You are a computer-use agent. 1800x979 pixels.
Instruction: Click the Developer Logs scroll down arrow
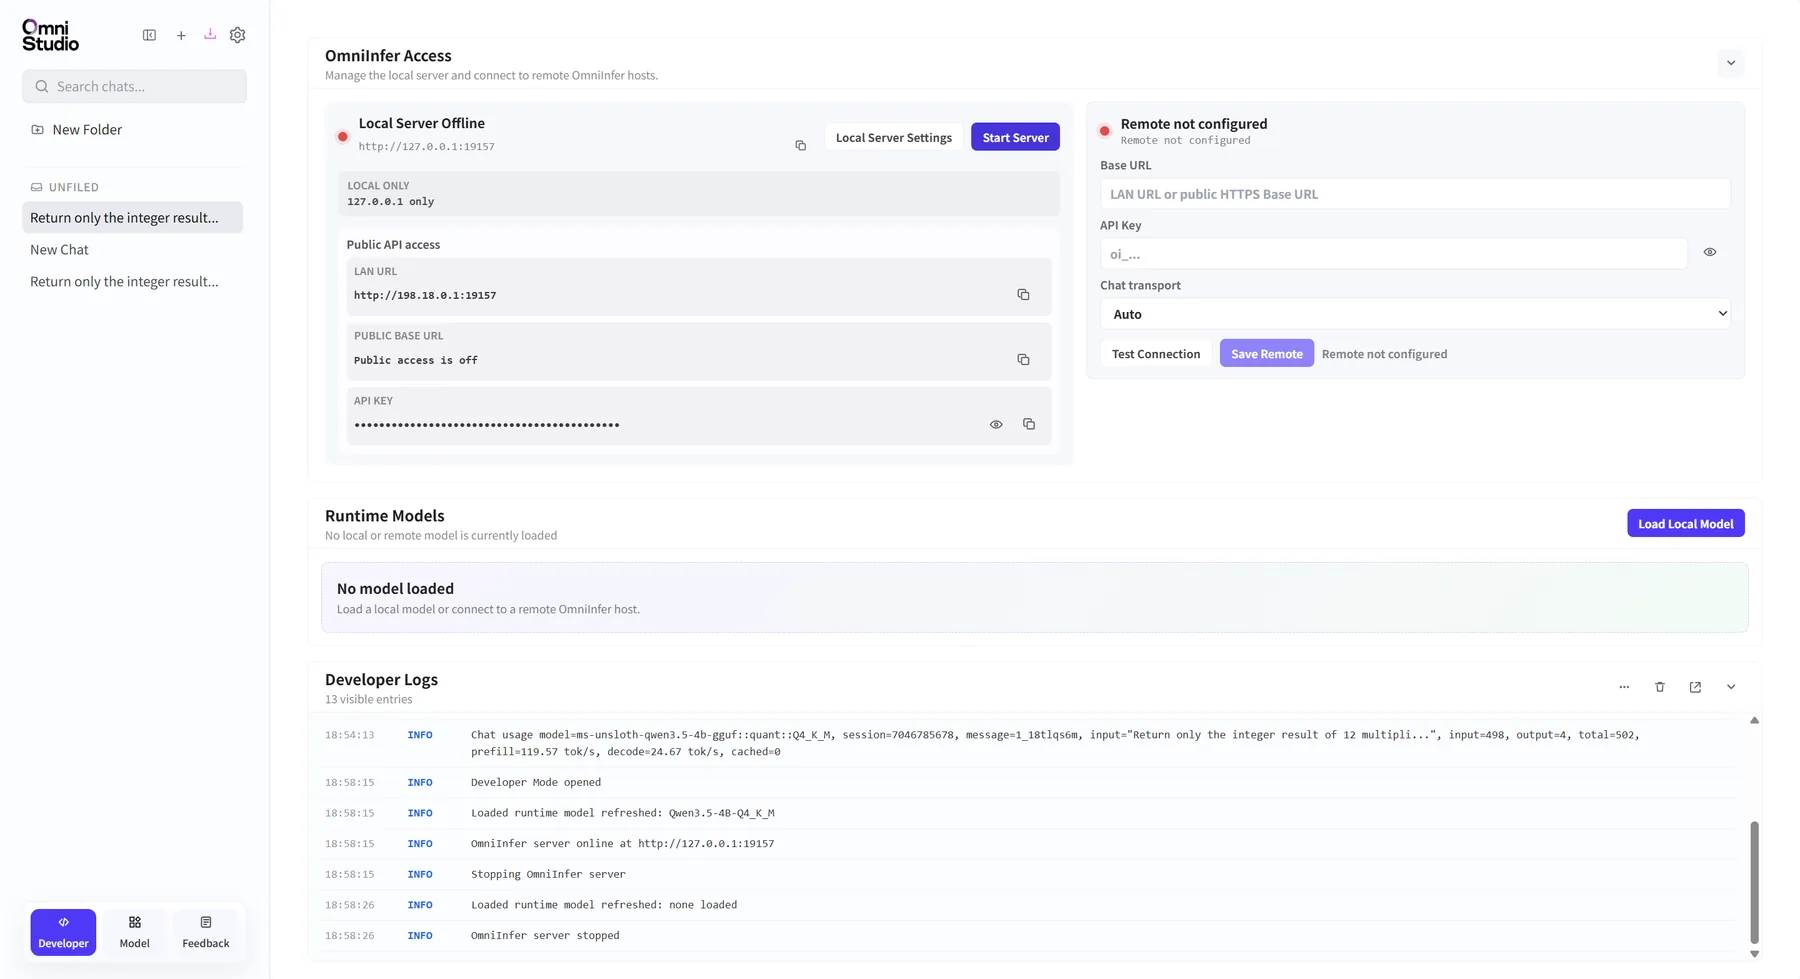tap(1754, 954)
